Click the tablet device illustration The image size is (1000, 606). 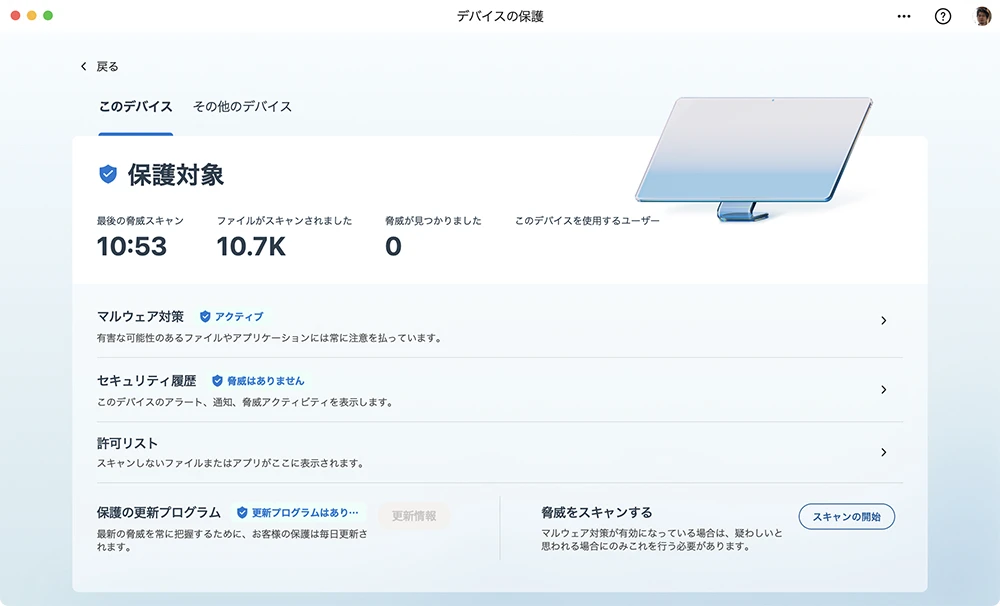click(x=754, y=153)
